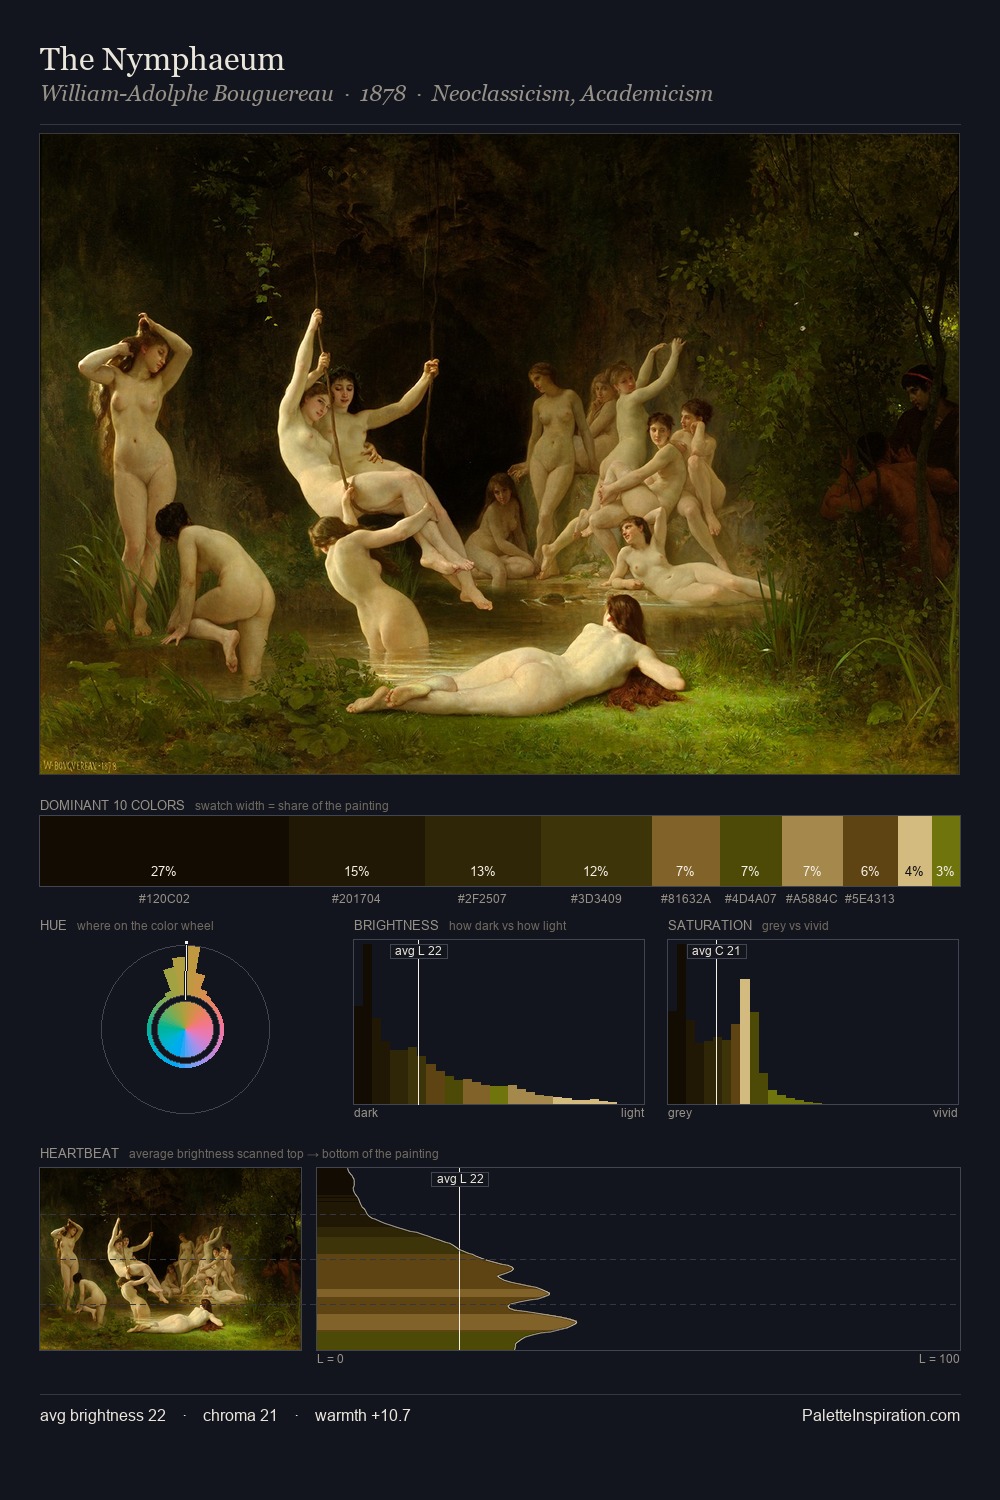The width and height of the screenshot is (1000, 1500).
Task: Click the "avg L 22" label in Heartbeat chart
Action: pyautogui.click(x=460, y=1179)
